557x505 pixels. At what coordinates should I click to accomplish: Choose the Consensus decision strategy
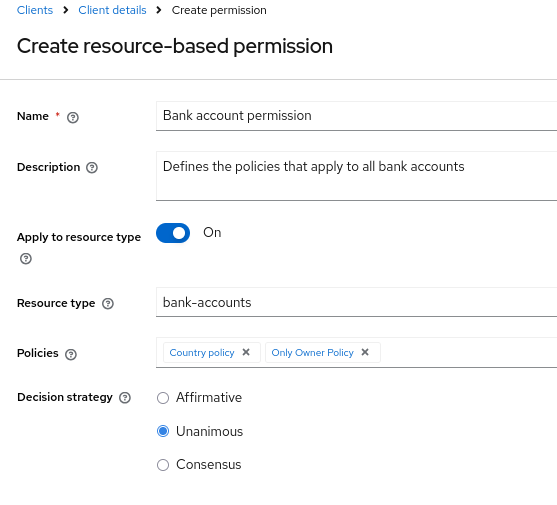(163, 465)
